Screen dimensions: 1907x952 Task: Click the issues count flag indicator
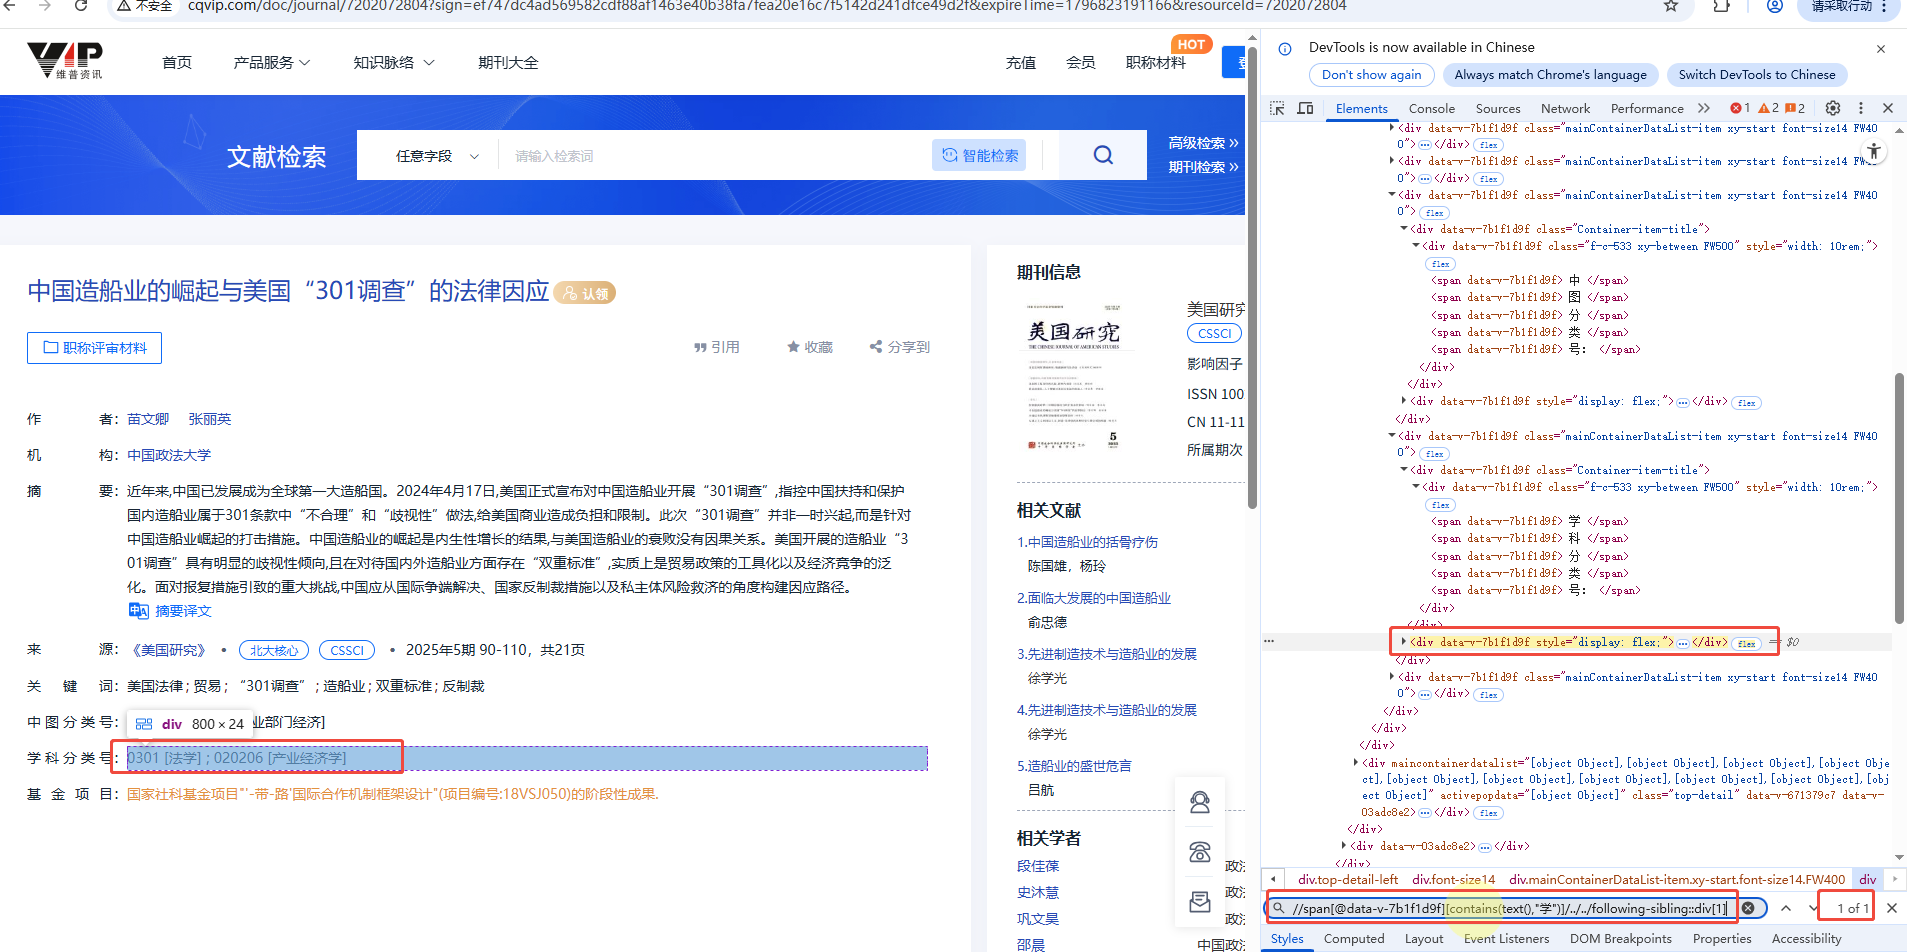click(1795, 108)
